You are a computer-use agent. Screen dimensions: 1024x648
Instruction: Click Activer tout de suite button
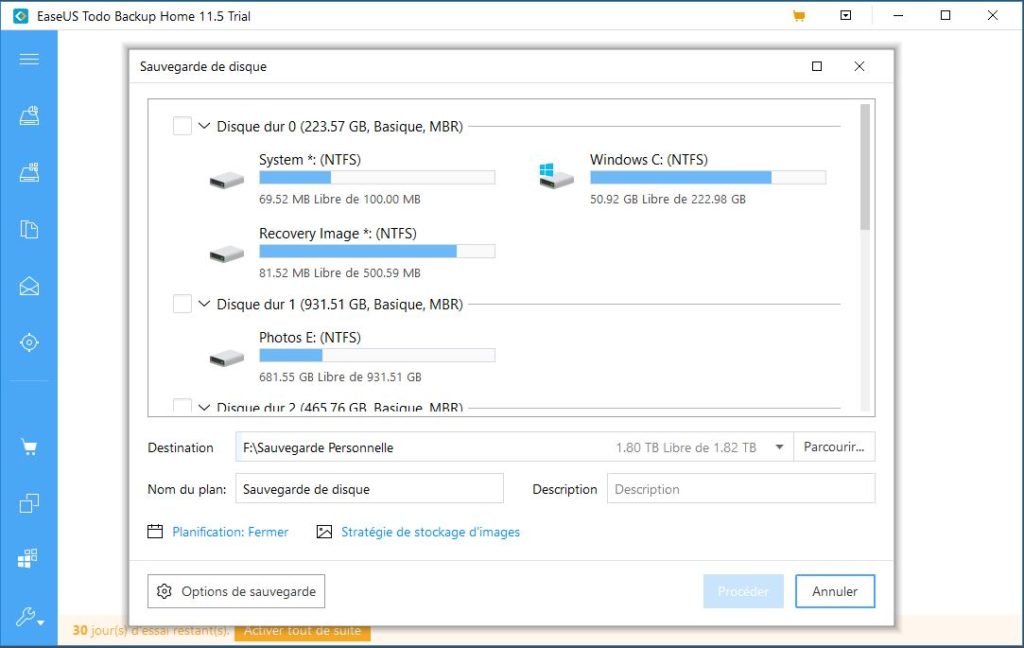click(302, 631)
